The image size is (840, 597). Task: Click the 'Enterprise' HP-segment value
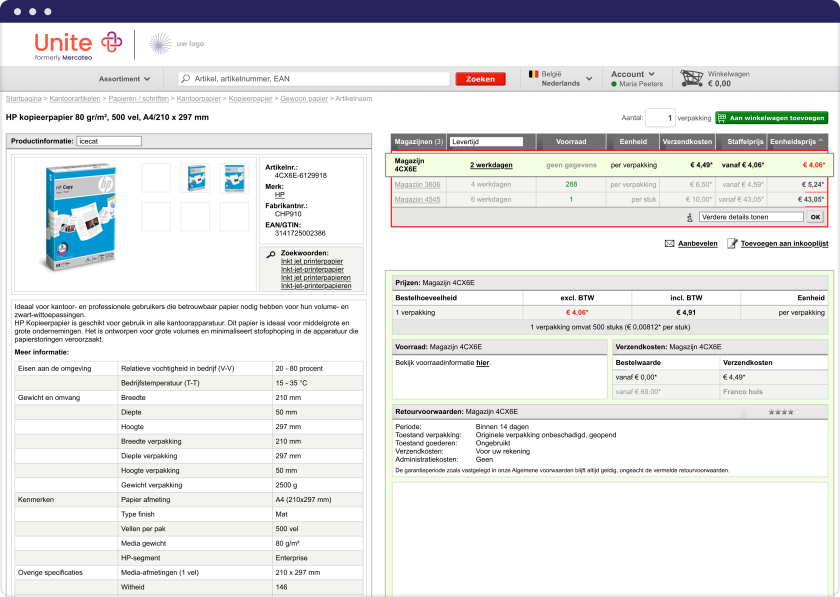click(291, 558)
